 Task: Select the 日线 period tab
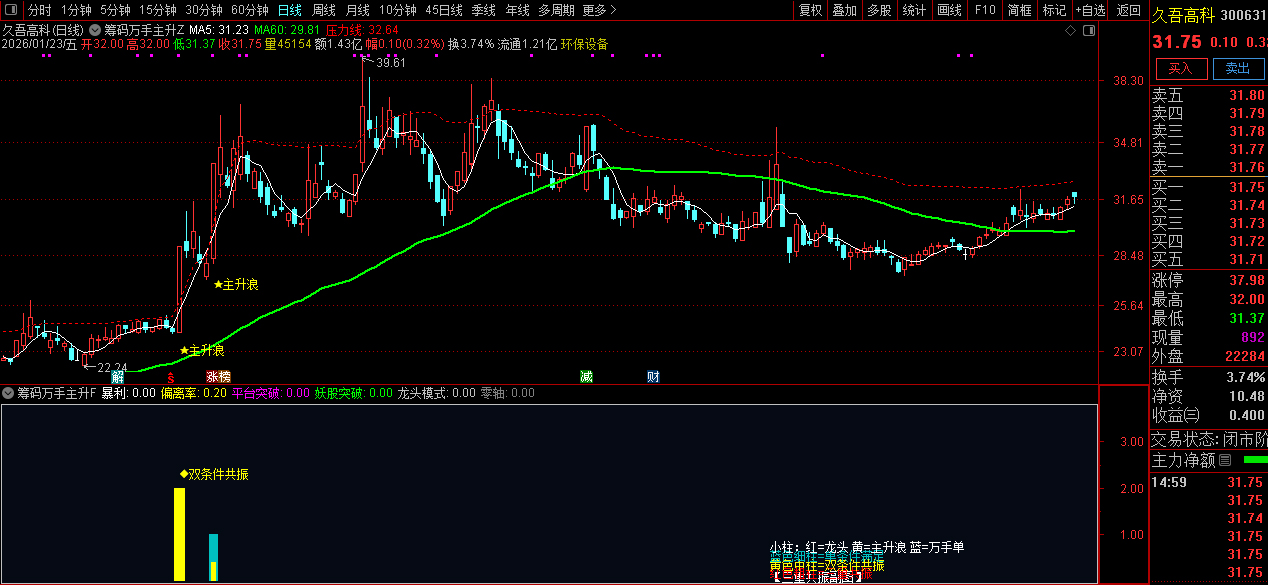pyautogui.click(x=289, y=10)
